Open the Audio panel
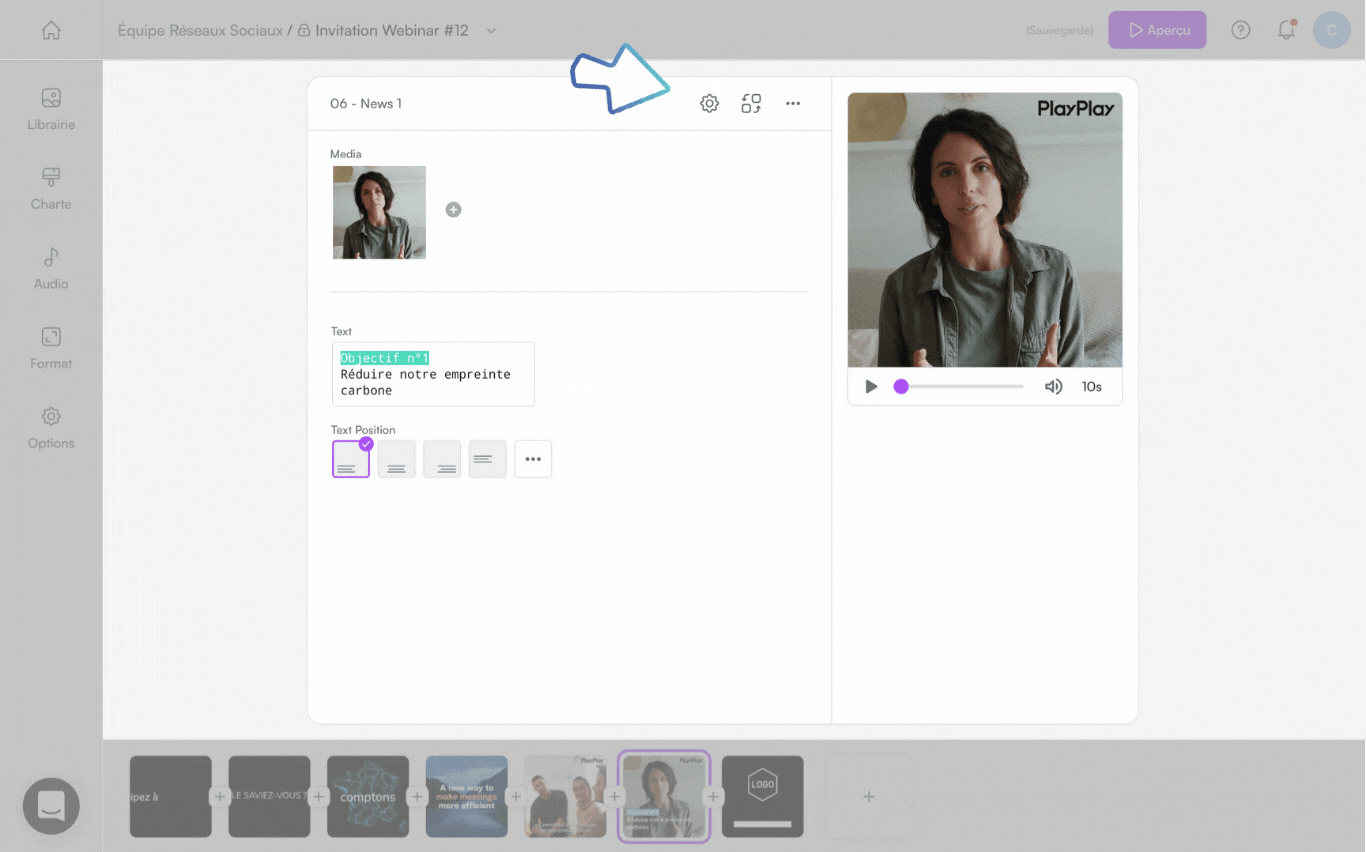 point(51,268)
